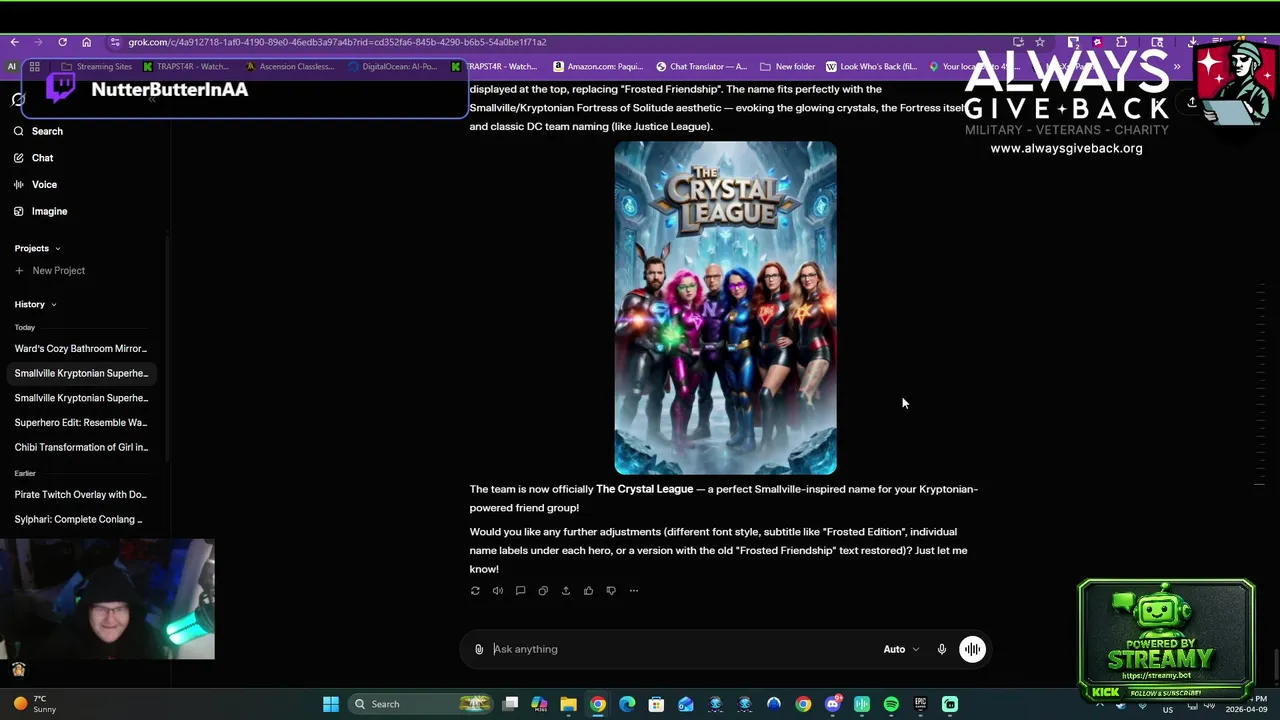Share the response via upload icon

(566, 591)
